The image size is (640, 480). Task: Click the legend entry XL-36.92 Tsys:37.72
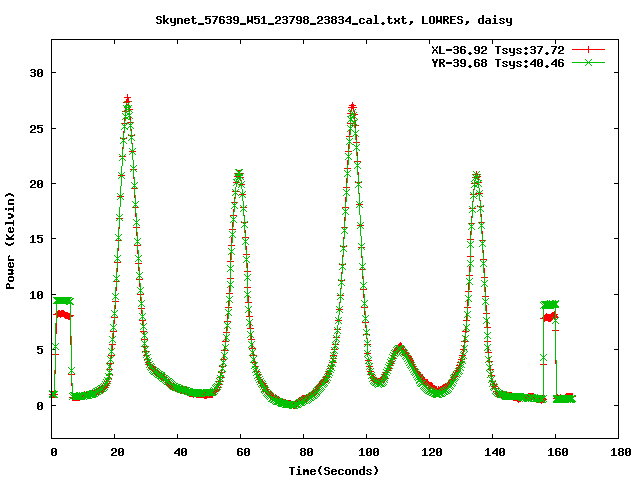[x=498, y=50]
